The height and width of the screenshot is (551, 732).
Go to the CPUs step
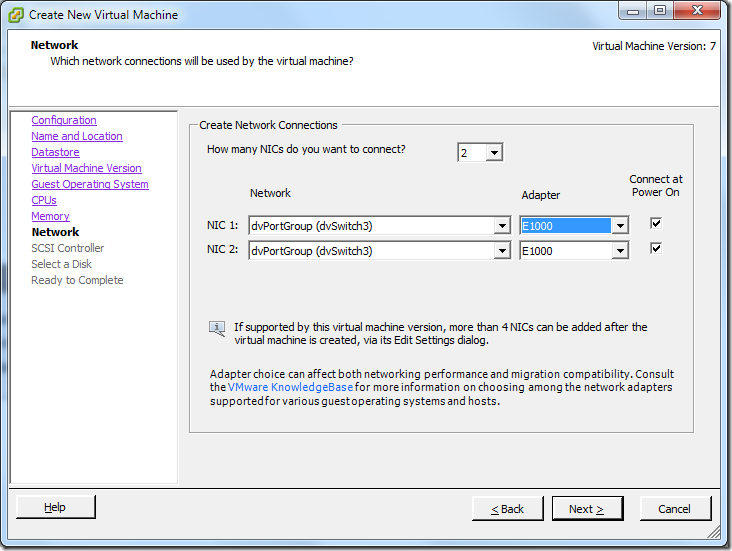[x=44, y=200]
